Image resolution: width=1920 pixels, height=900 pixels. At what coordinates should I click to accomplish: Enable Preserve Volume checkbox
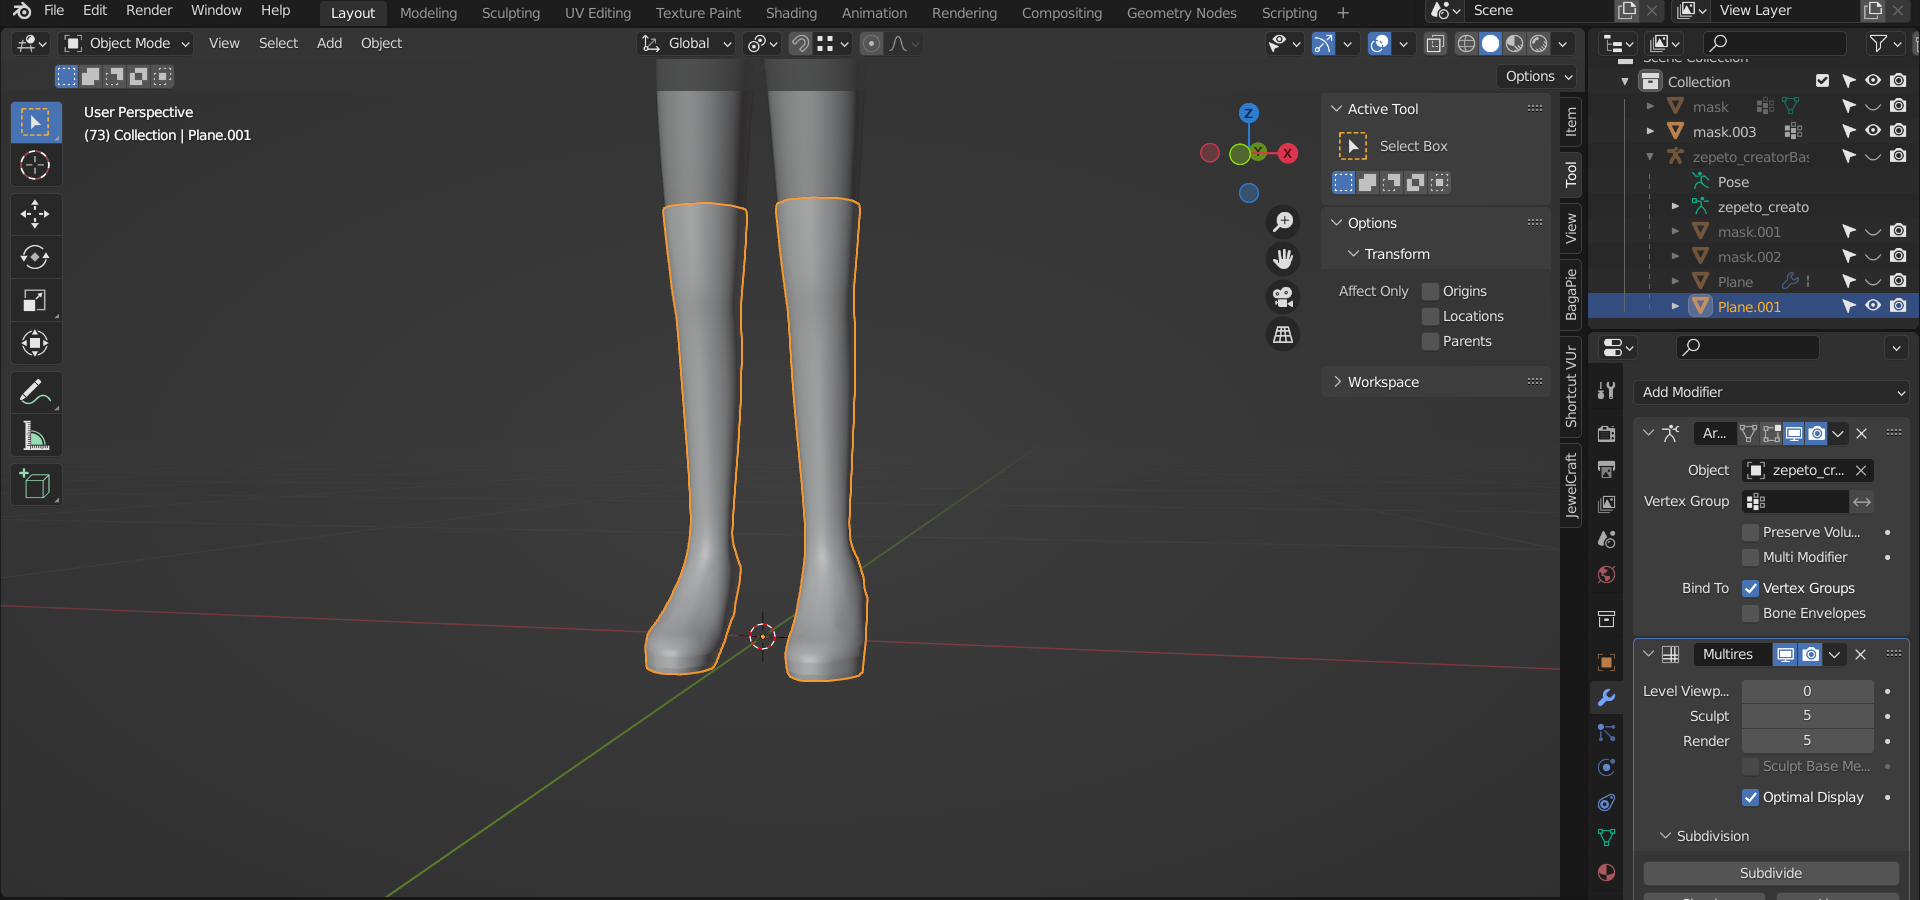[x=1750, y=532]
